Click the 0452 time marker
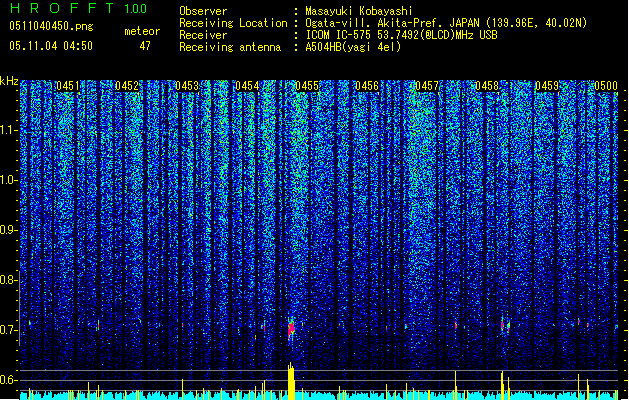Viewport: 629px width, 400px height. (x=127, y=86)
